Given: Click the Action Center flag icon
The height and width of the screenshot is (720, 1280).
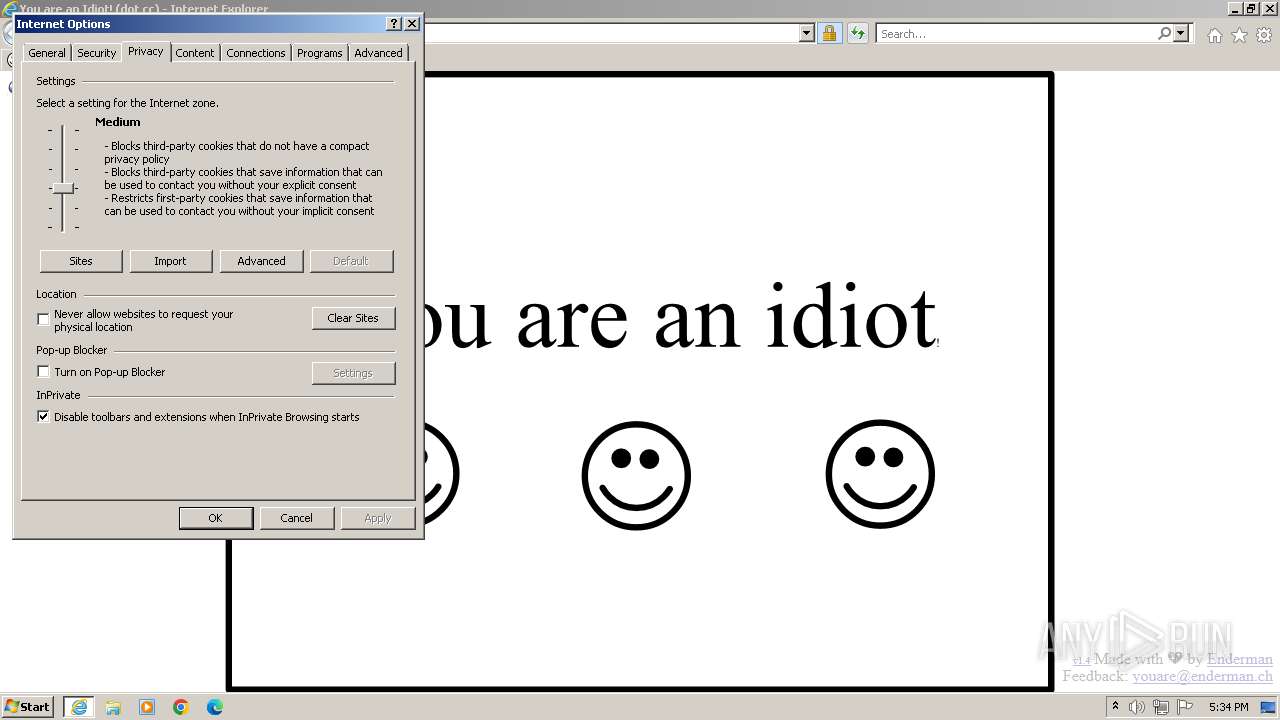Looking at the screenshot, I should click(x=1185, y=707).
